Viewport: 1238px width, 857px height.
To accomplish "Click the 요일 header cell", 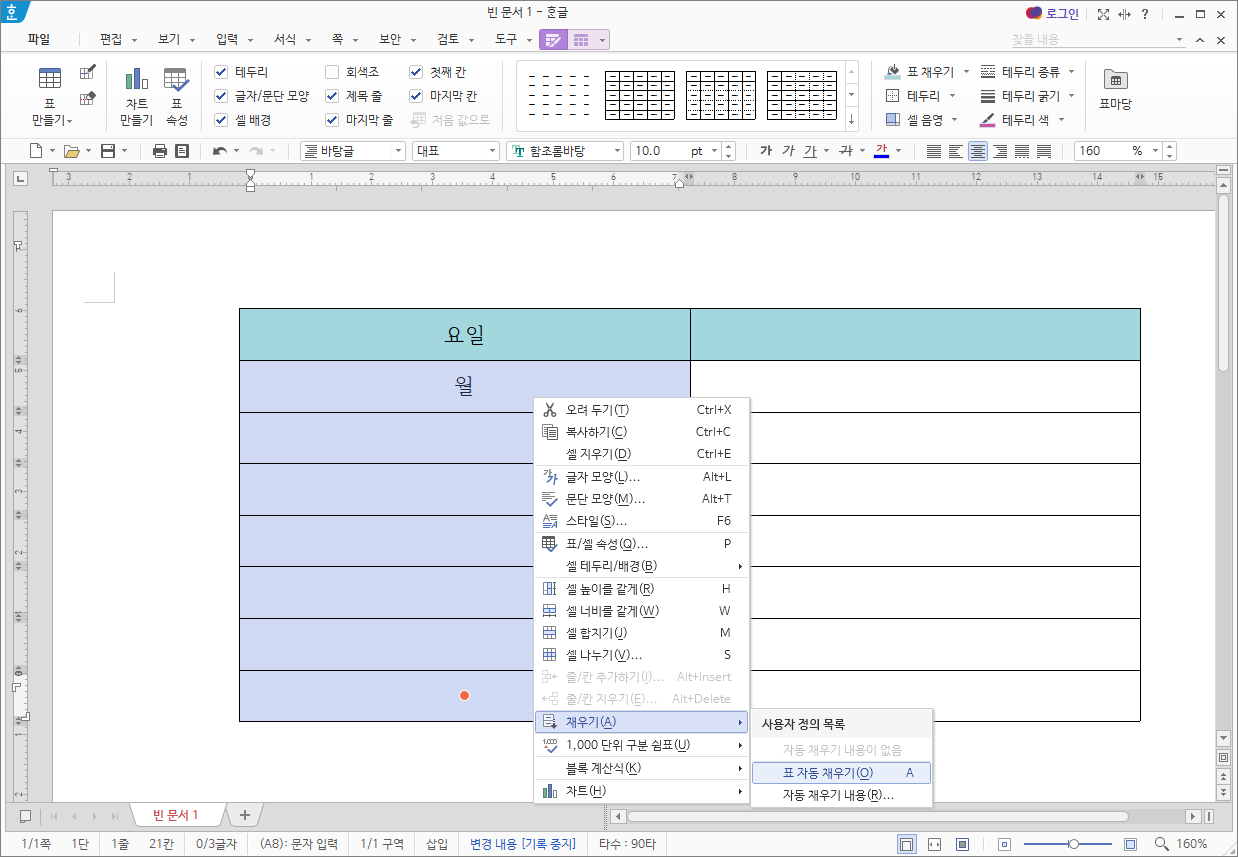I will pyautogui.click(x=464, y=335).
